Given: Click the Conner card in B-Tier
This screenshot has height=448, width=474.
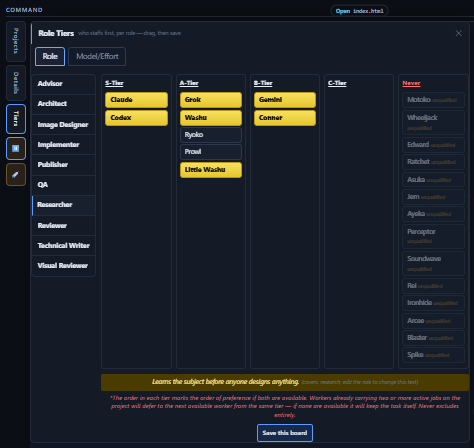Looking at the screenshot, I should 285,118.
